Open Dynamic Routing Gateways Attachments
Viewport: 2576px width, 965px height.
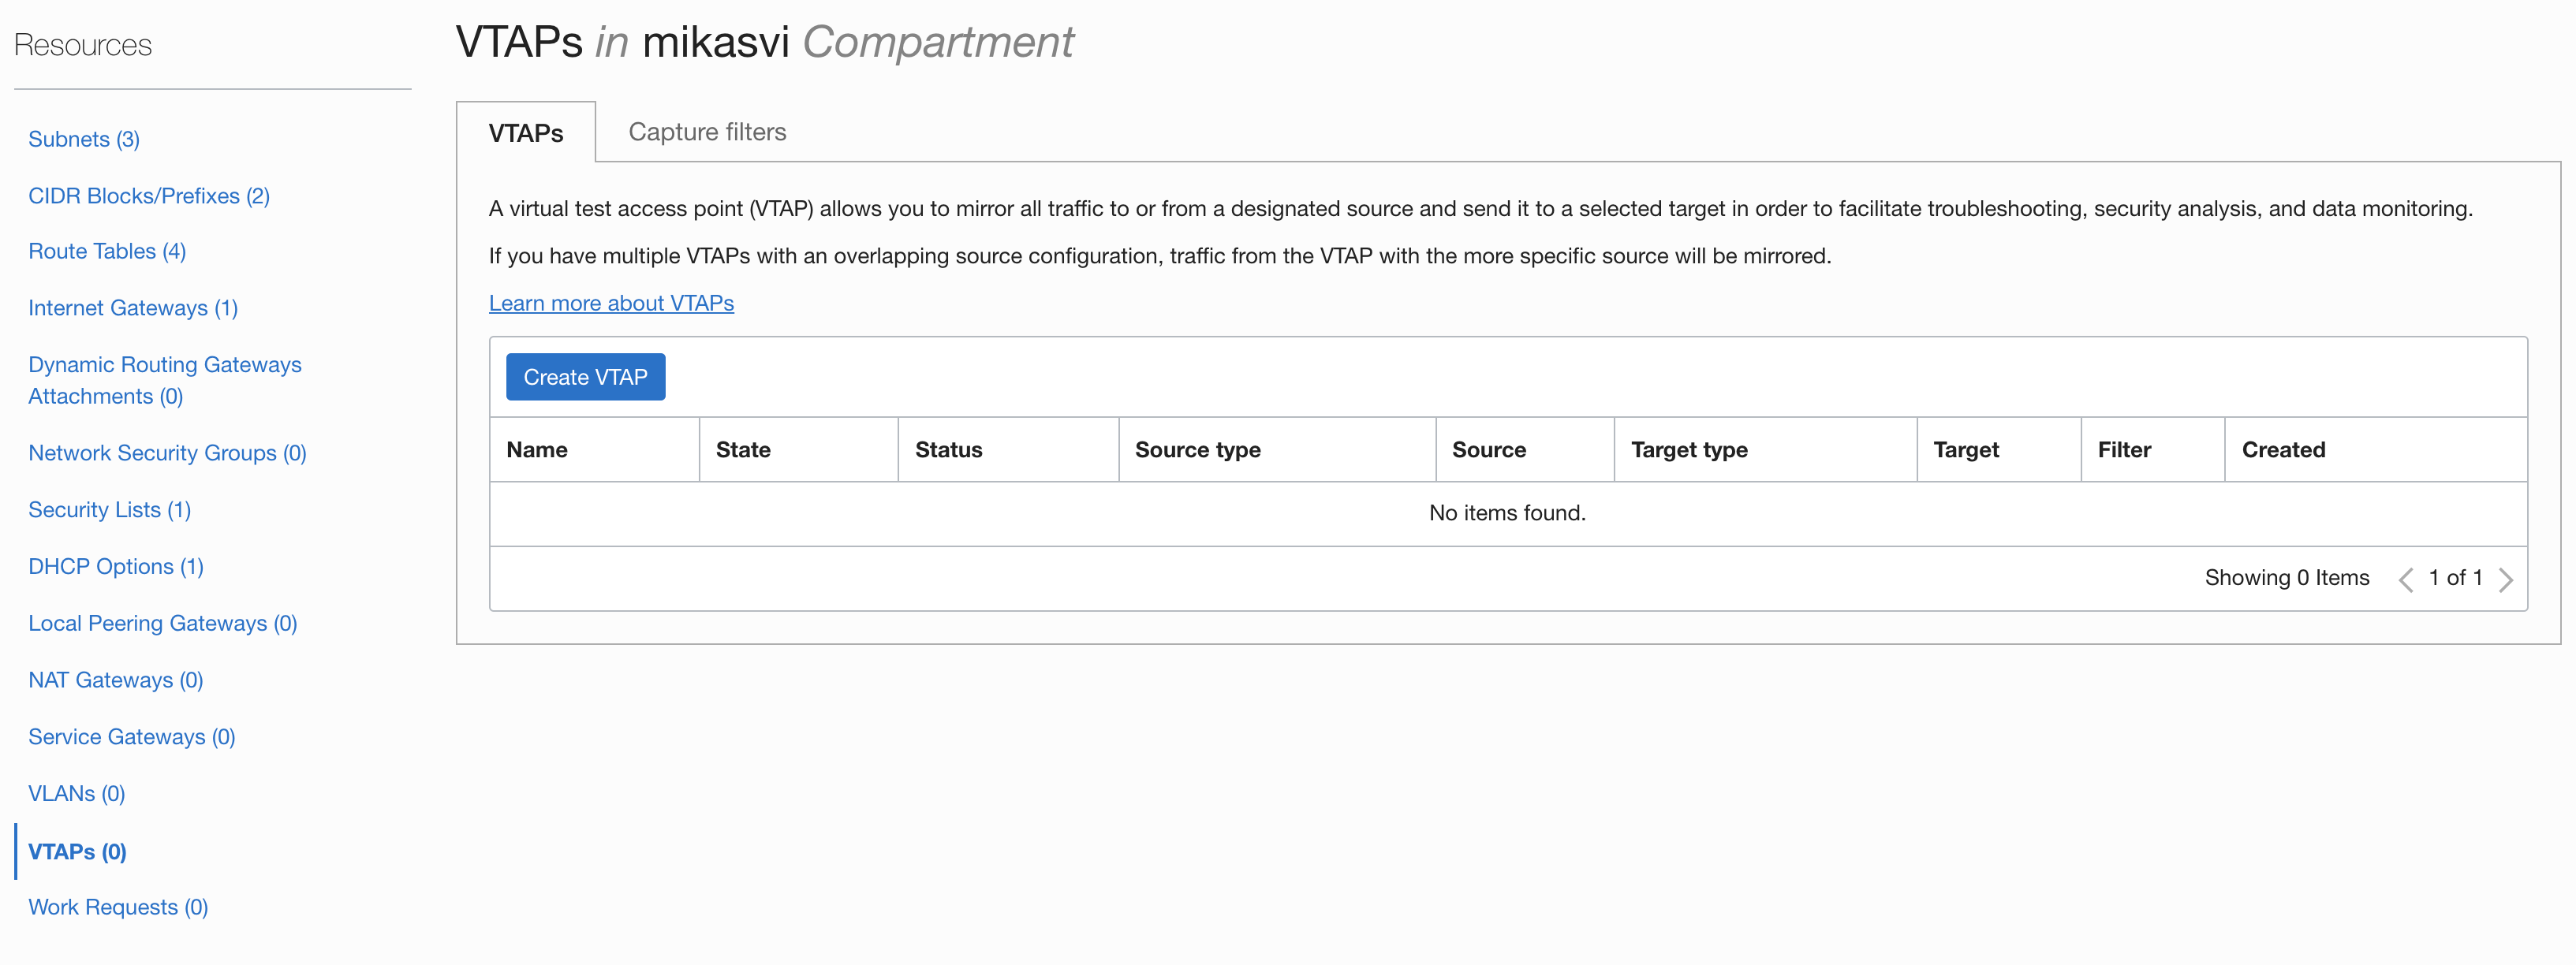[165, 380]
